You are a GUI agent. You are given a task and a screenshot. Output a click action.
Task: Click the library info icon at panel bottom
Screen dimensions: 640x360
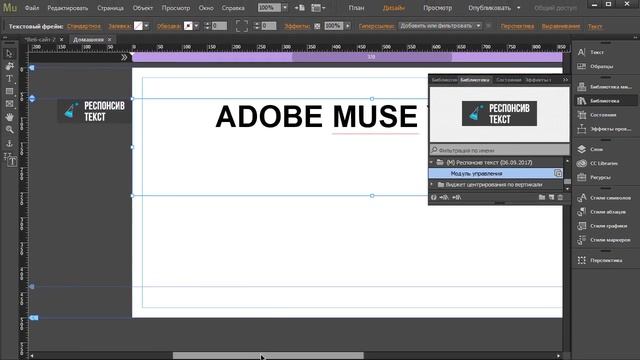[434, 198]
